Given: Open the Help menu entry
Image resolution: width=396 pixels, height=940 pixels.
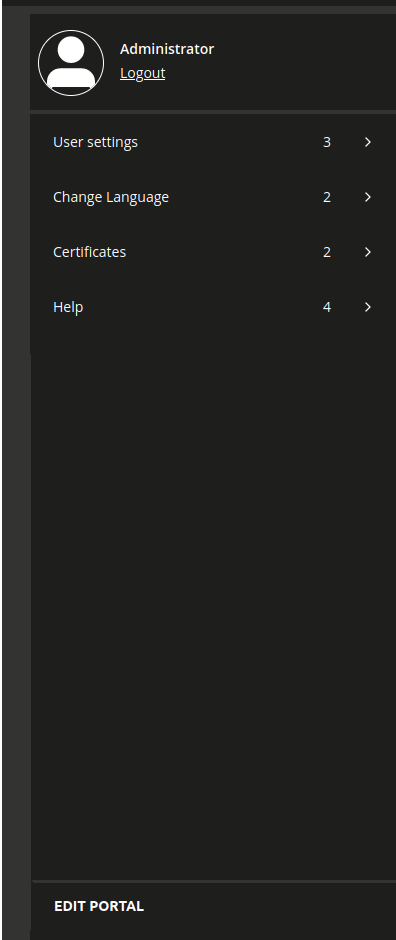Looking at the screenshot, I should pos(213,307).
